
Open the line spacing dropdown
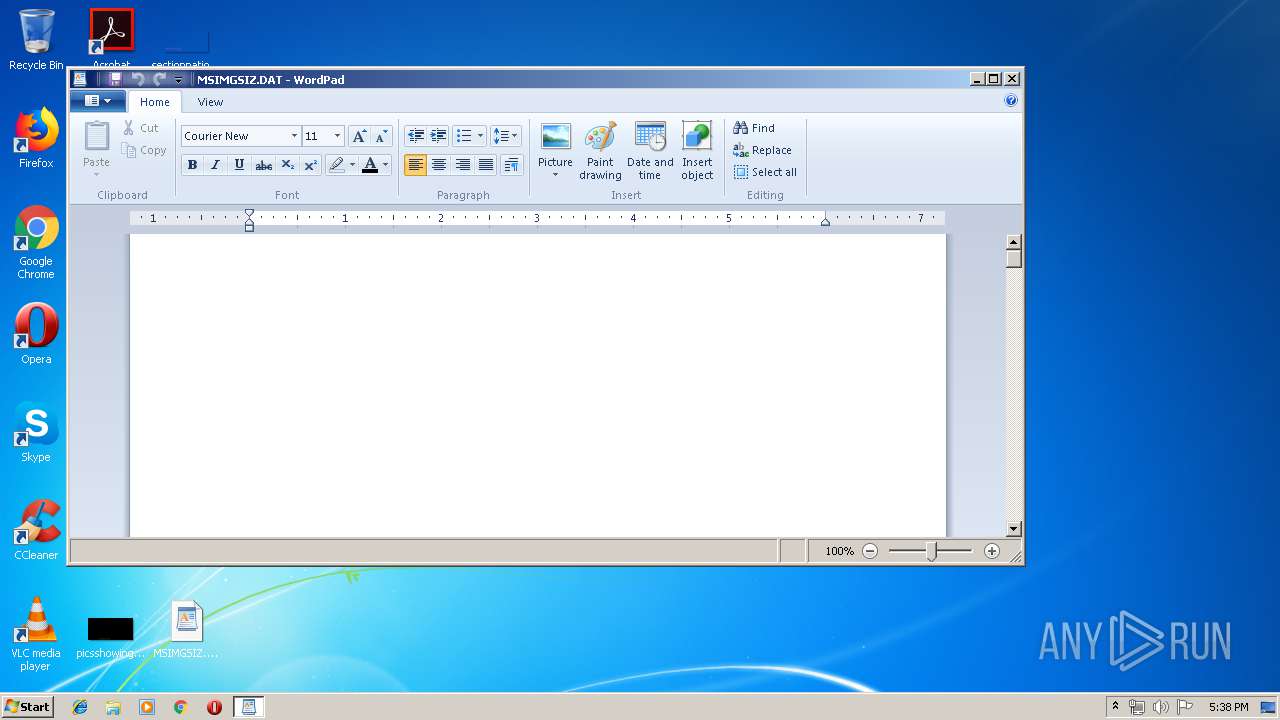tap(505, 136)
